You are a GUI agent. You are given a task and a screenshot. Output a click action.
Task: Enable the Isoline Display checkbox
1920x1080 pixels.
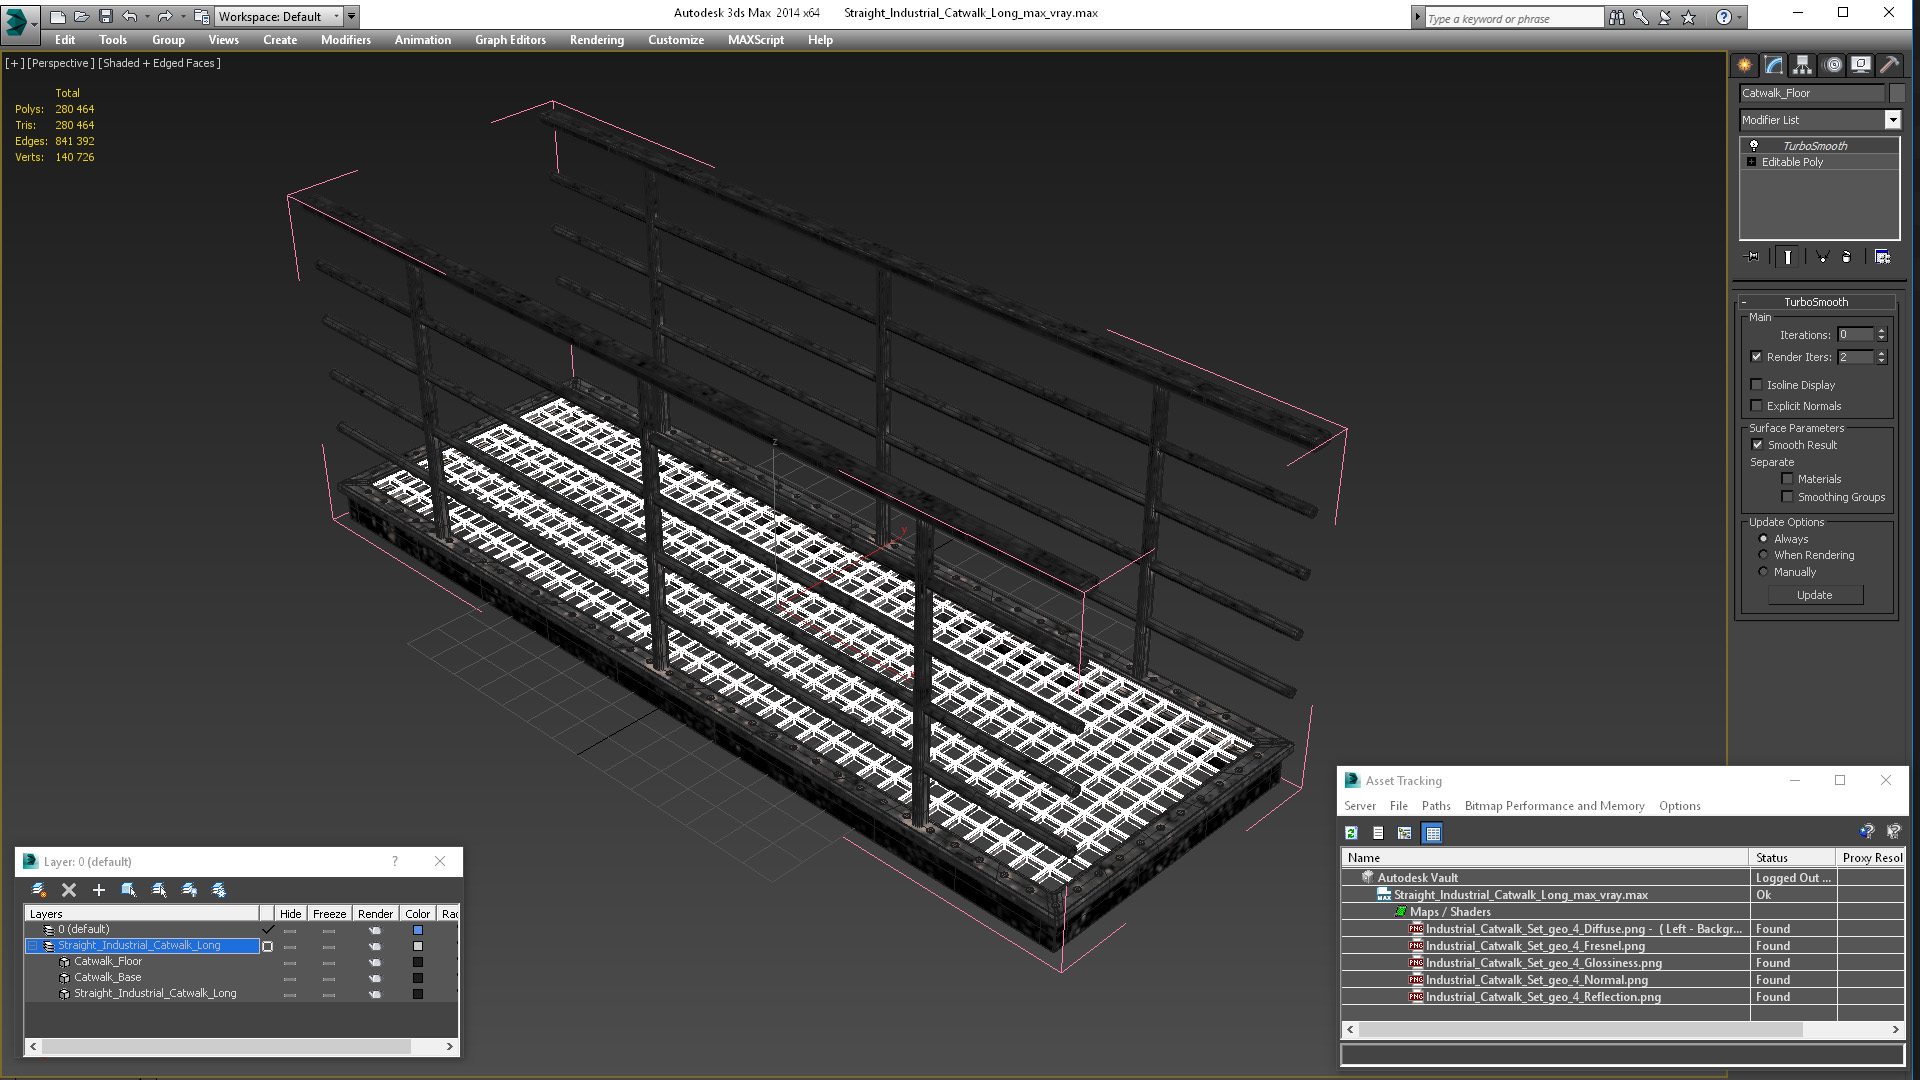(x=1756, y=385)
